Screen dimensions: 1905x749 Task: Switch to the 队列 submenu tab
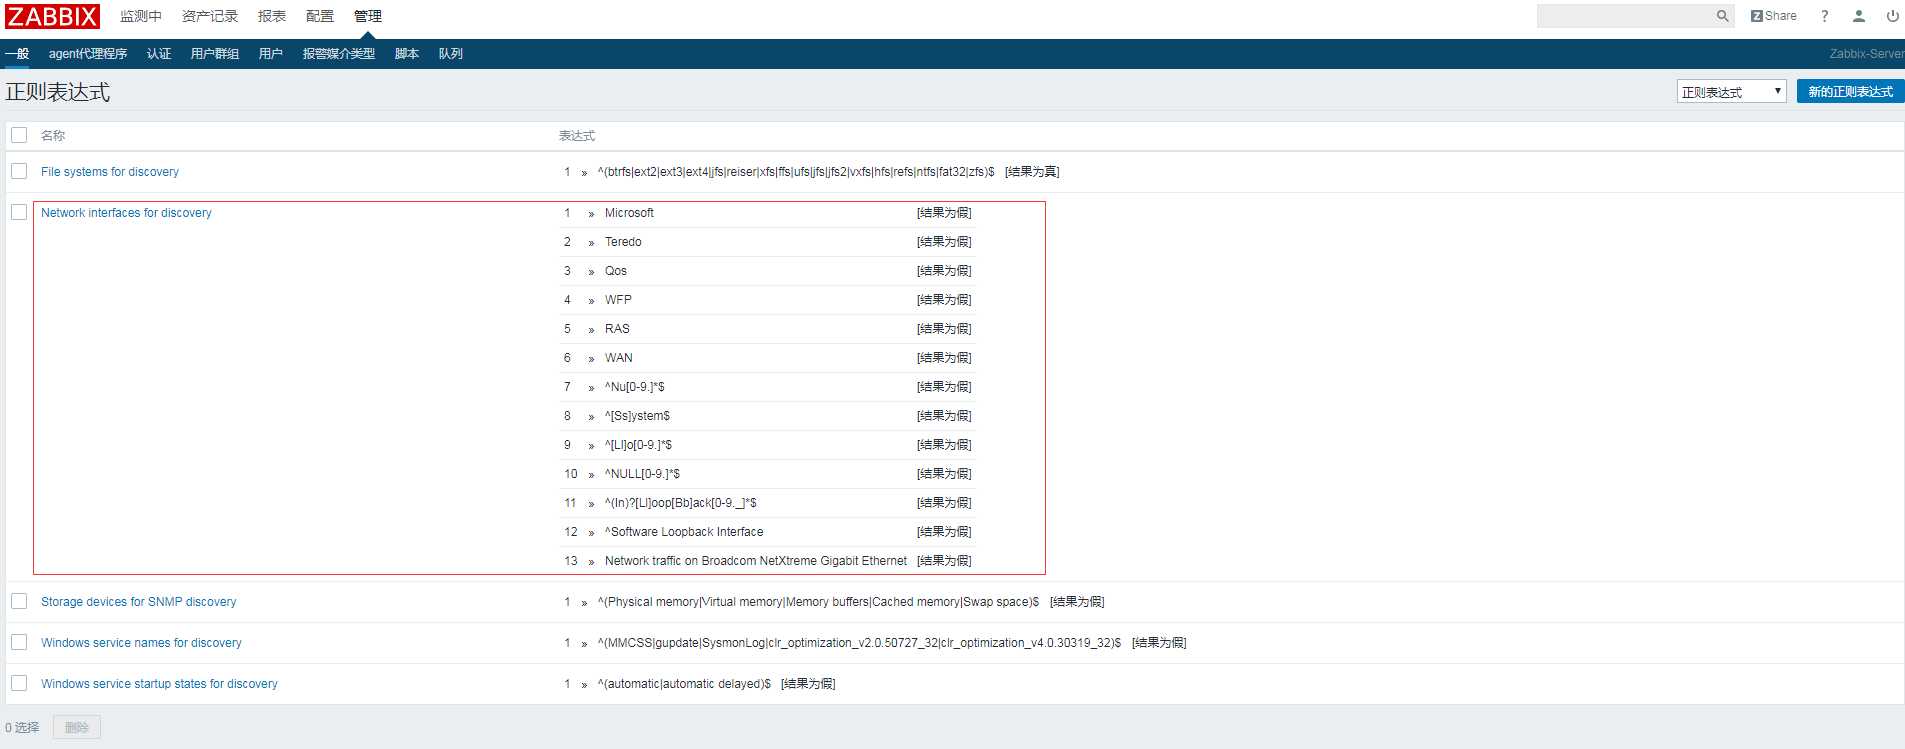(451, 54)
